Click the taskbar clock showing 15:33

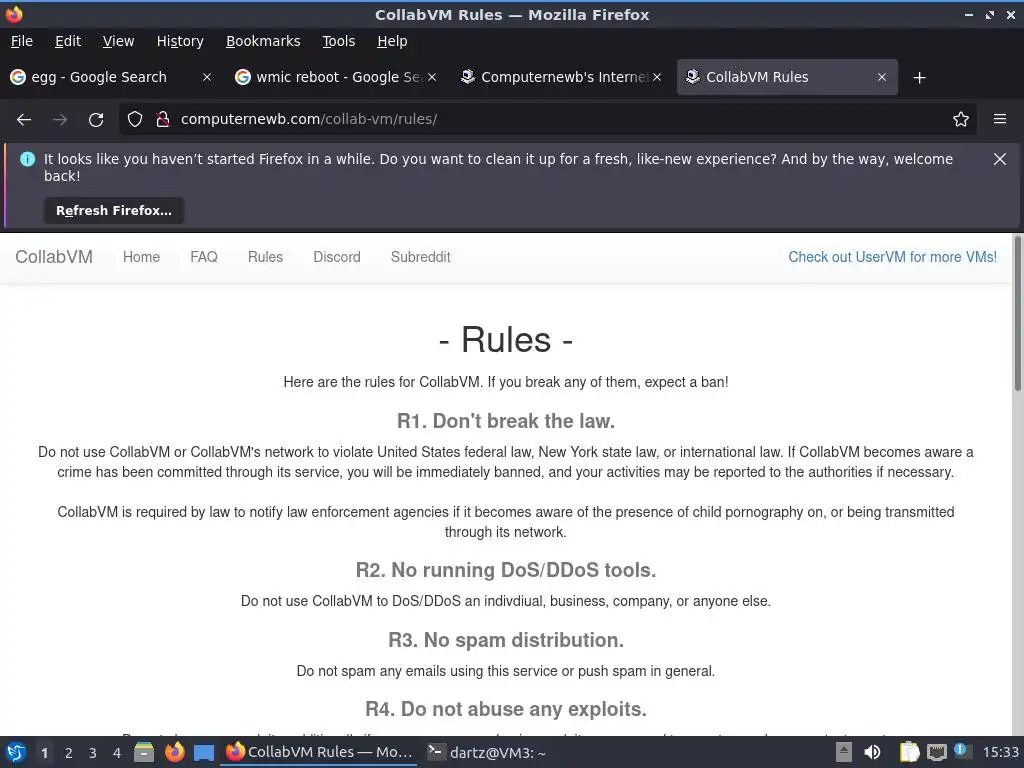pos(1000,753)
